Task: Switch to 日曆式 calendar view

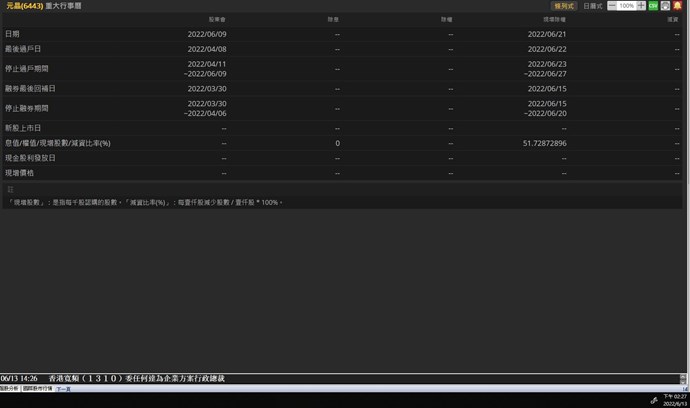Action: (x=593, y=6)
